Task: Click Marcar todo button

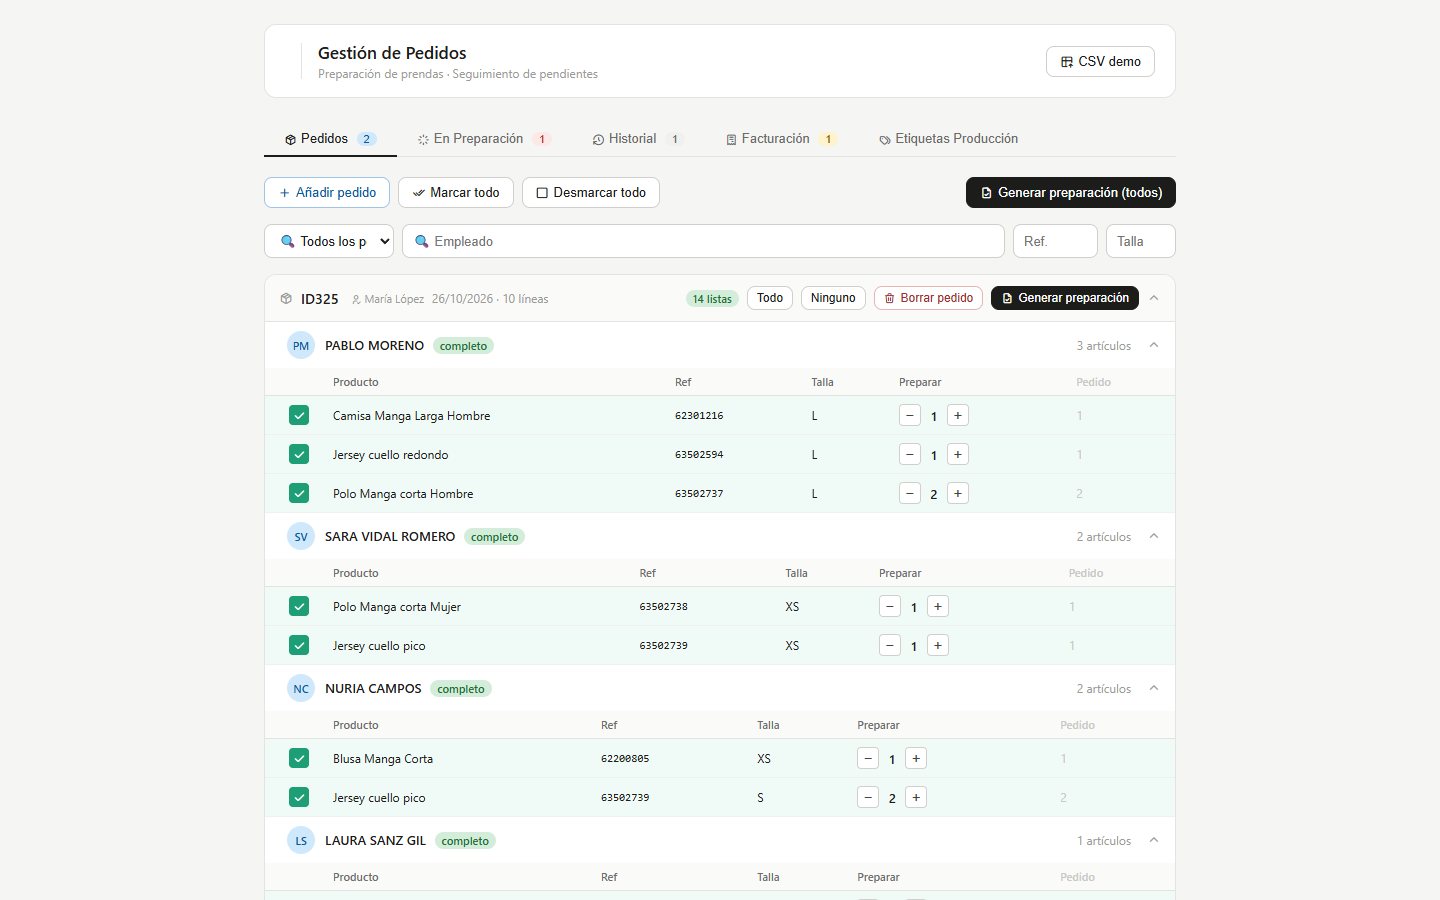Action: [456, 192]
